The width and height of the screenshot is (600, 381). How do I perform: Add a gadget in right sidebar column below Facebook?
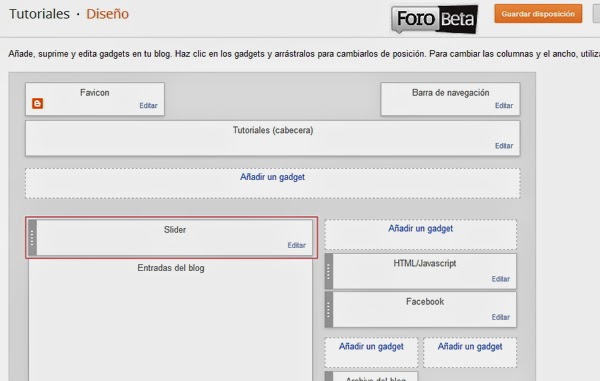[470, 347]
